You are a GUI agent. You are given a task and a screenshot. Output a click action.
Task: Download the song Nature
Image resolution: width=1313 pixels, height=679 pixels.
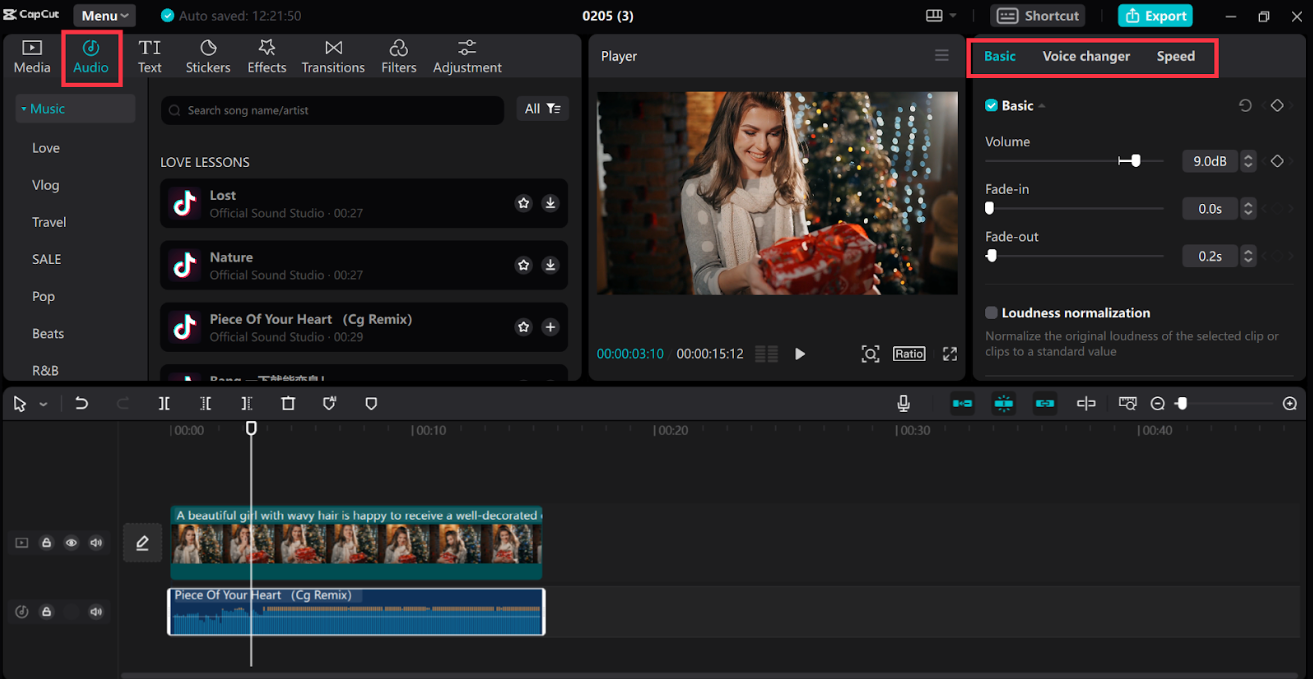tap(550, 265)
